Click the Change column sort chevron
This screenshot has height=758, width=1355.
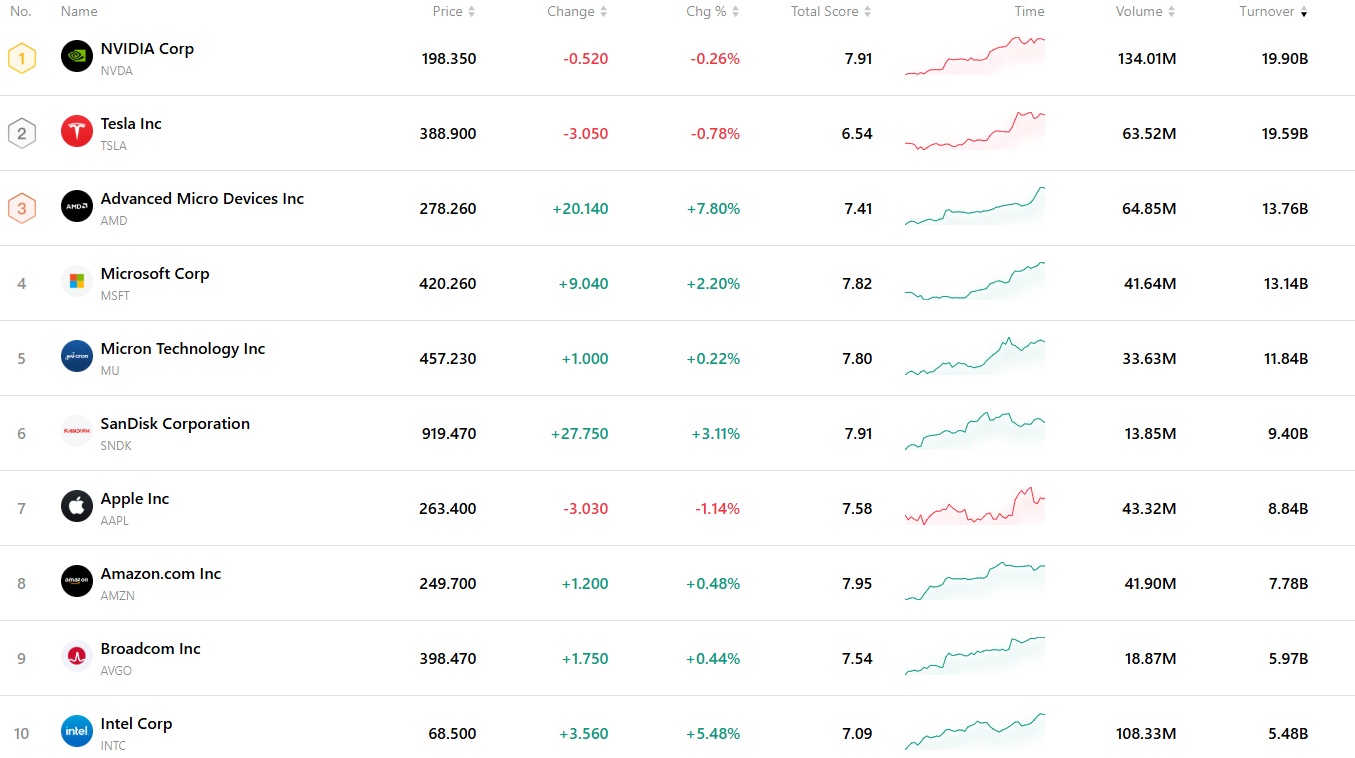coord(606,11)
